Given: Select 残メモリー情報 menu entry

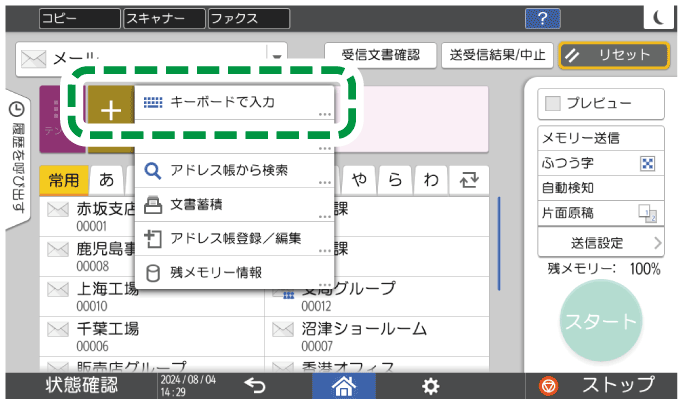Looking at the screenshot, I should coord(234,273).
